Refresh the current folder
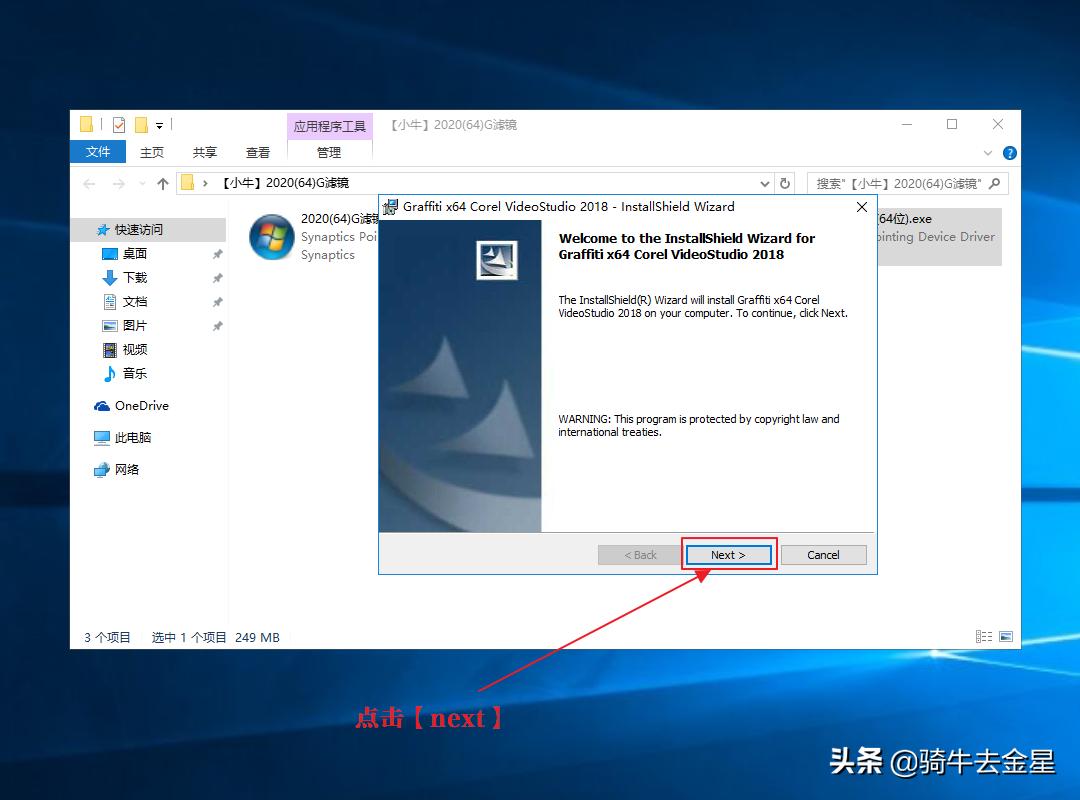The height and width of the screenshot is (800, 1080). (785, 183)
